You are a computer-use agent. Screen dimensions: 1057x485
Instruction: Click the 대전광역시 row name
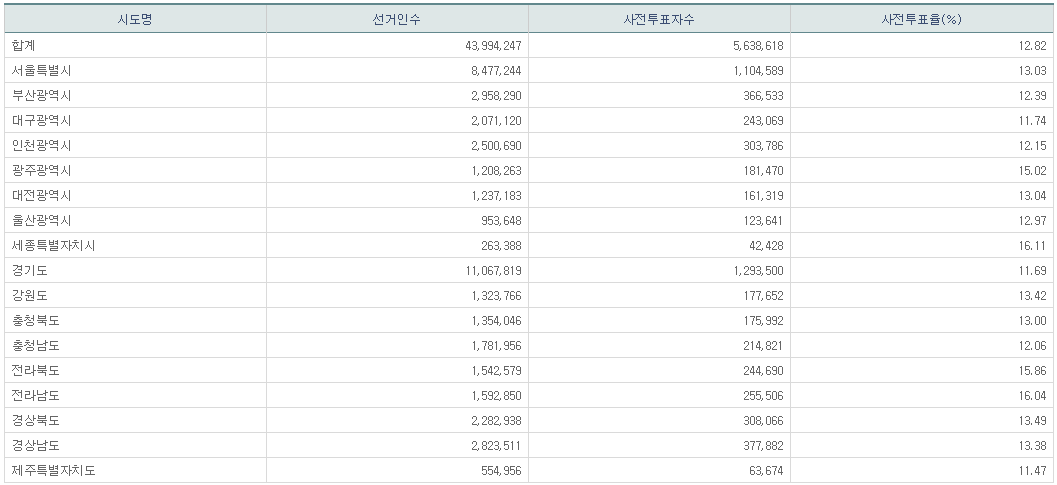(x=42, y=195)
